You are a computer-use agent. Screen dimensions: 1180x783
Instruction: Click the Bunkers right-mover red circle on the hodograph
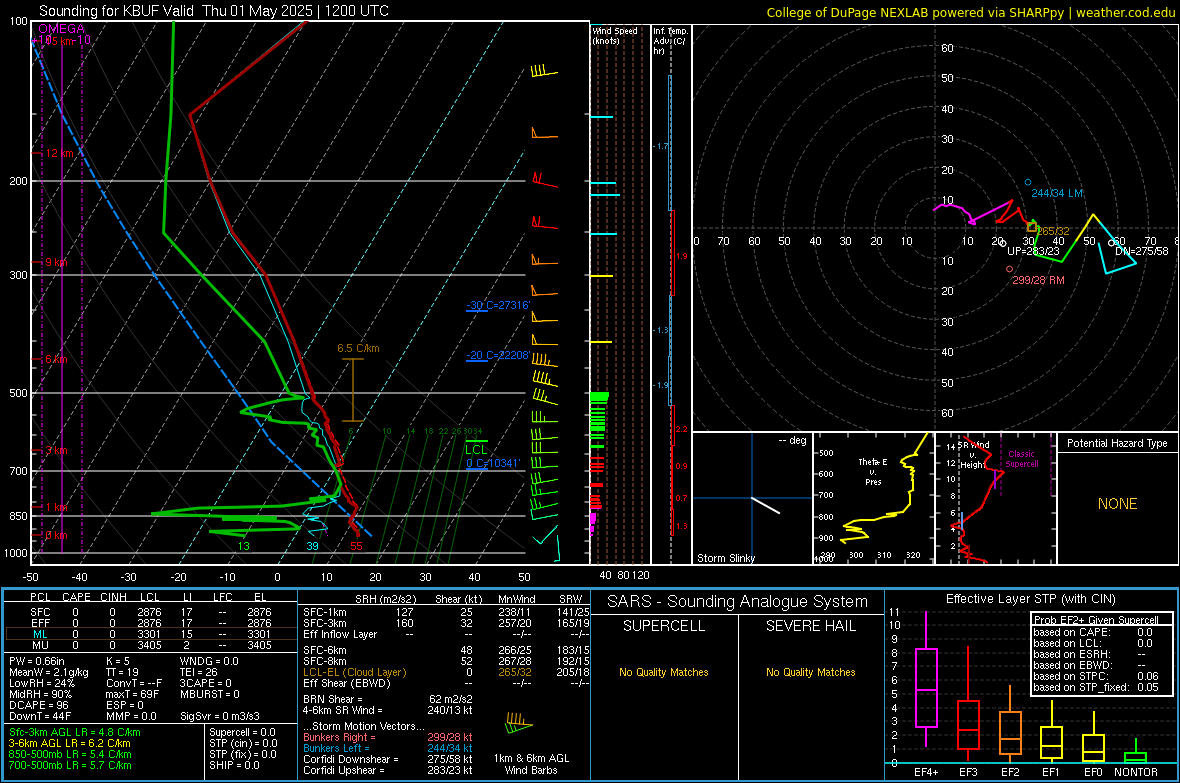1009,269
